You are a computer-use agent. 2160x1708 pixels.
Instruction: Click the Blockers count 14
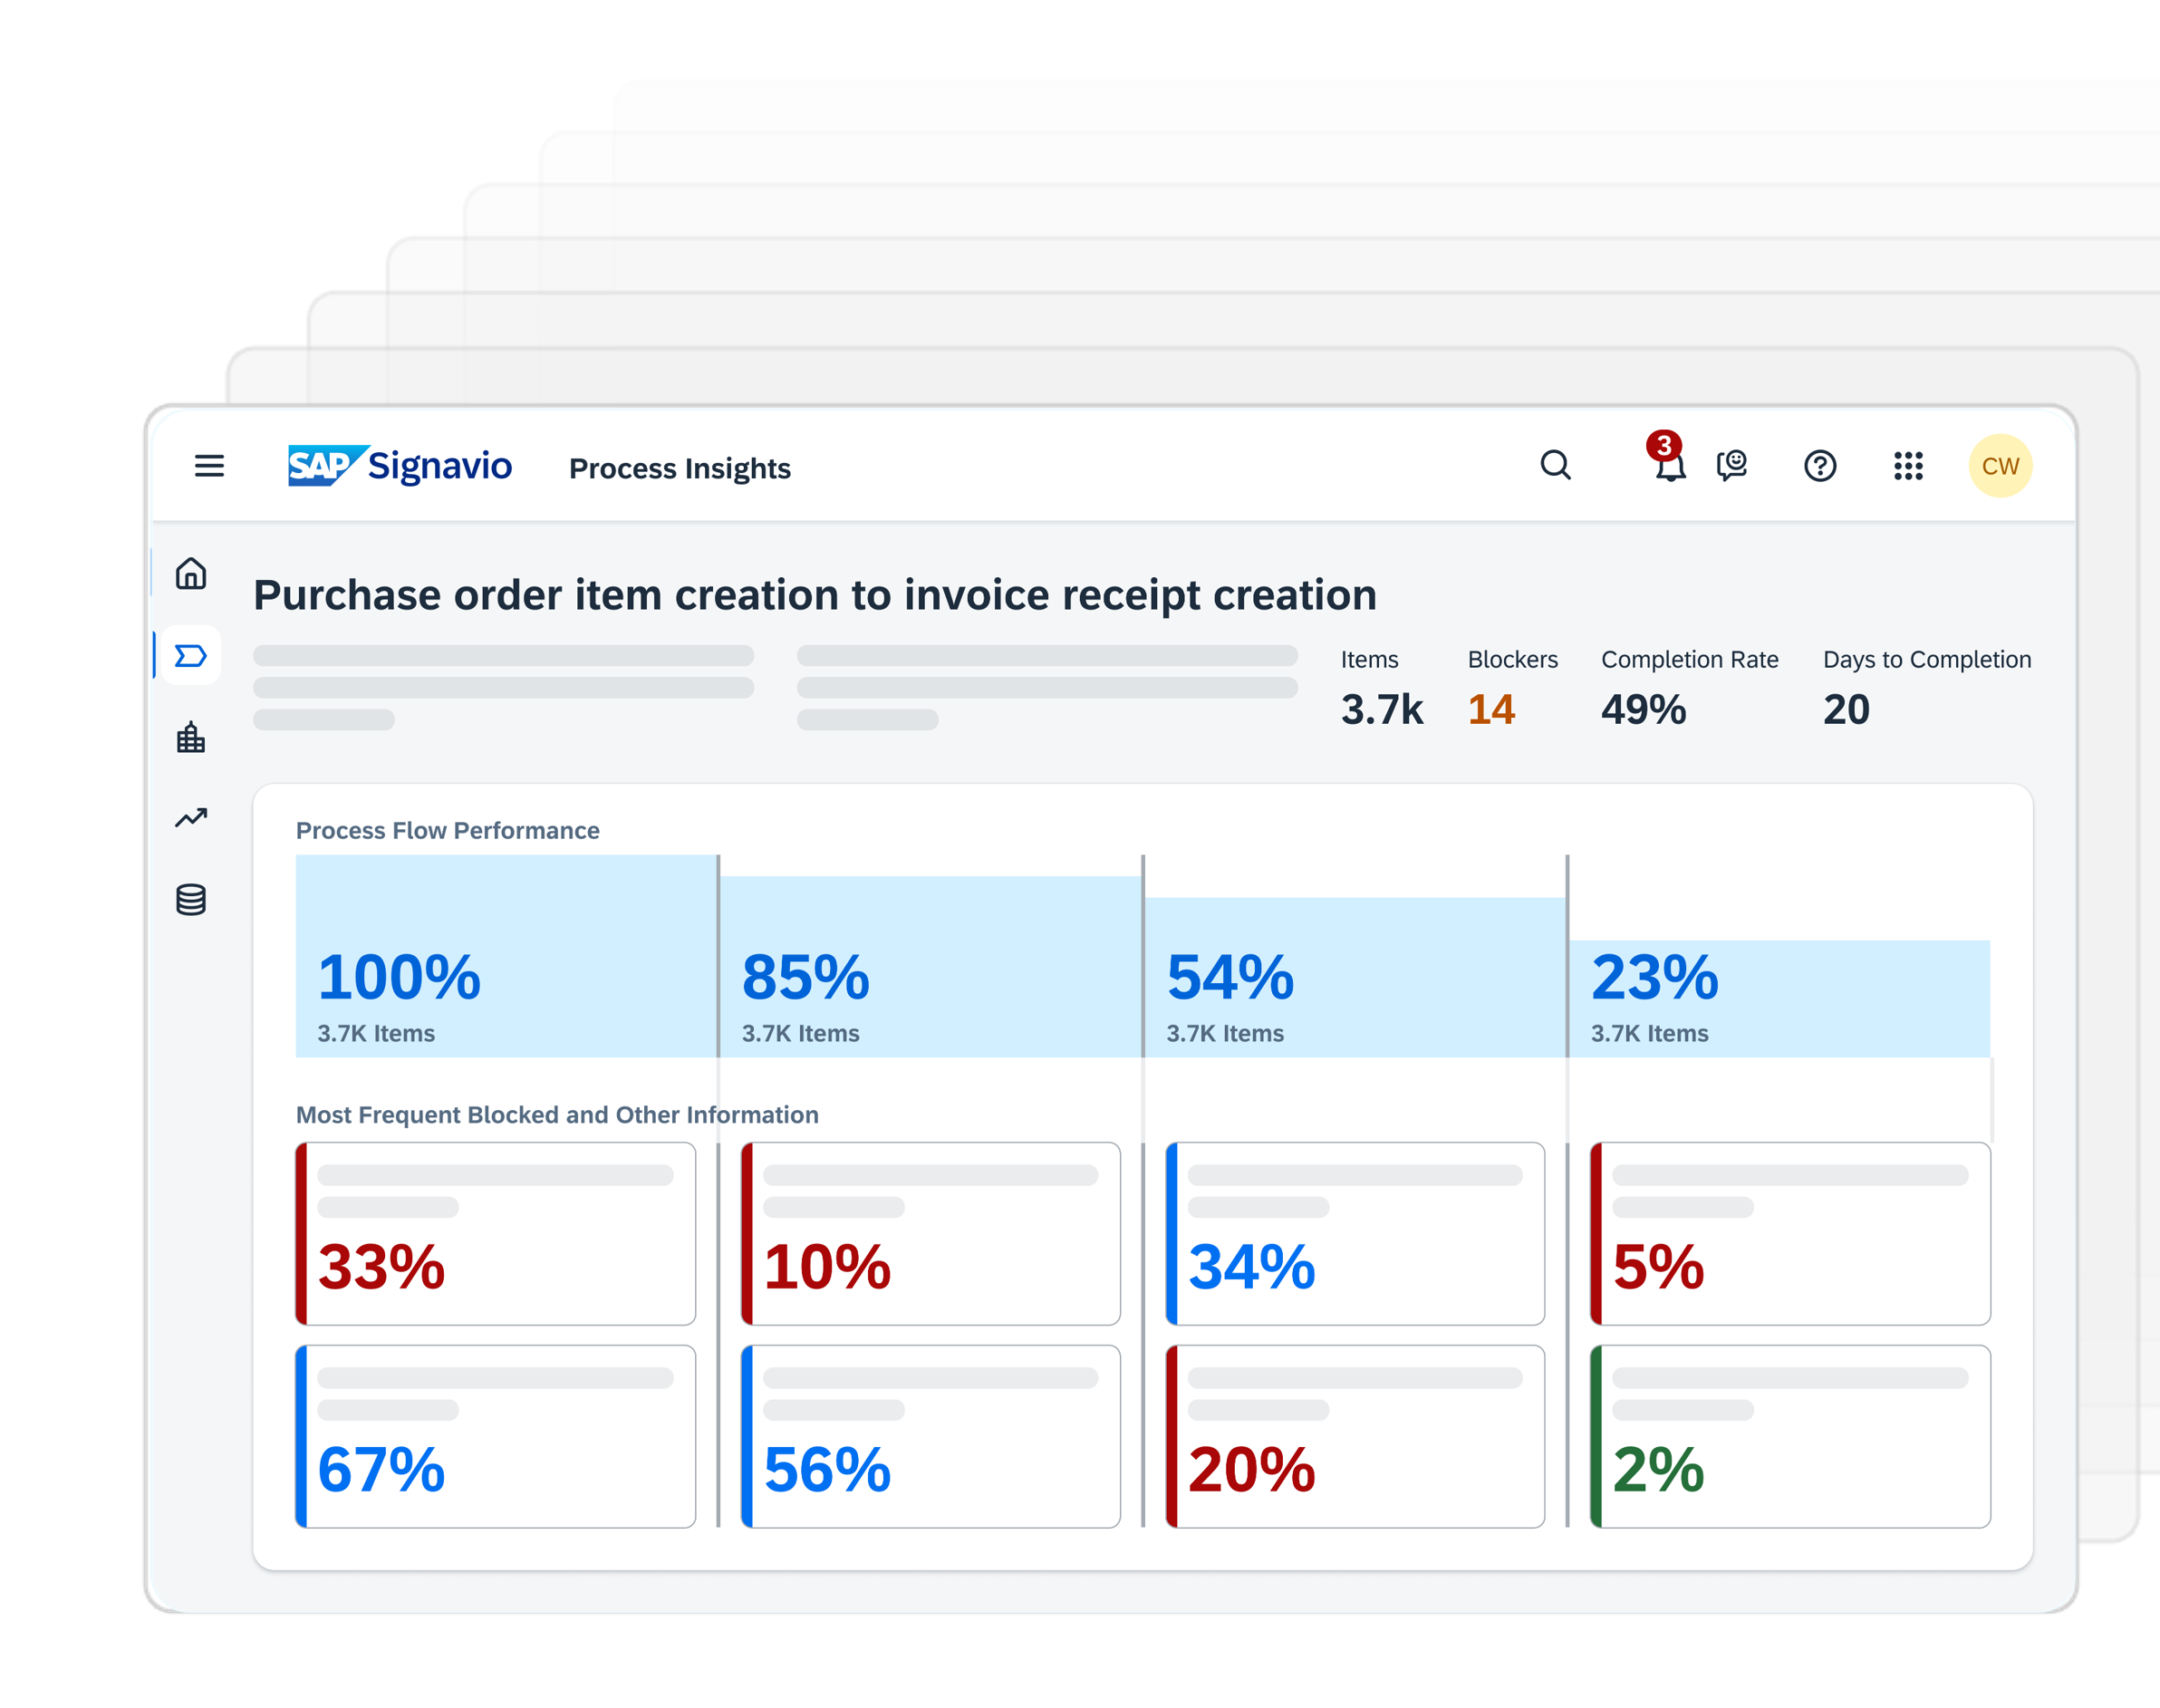1491,710
